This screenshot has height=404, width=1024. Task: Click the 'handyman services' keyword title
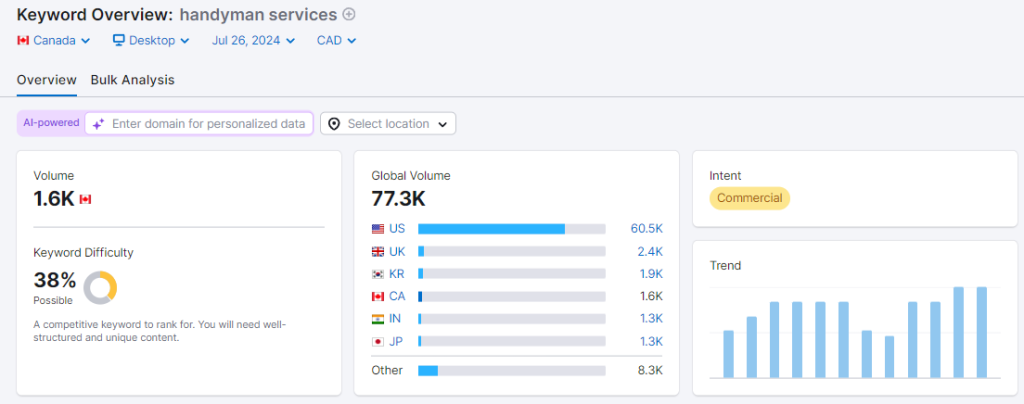(258, 14)
